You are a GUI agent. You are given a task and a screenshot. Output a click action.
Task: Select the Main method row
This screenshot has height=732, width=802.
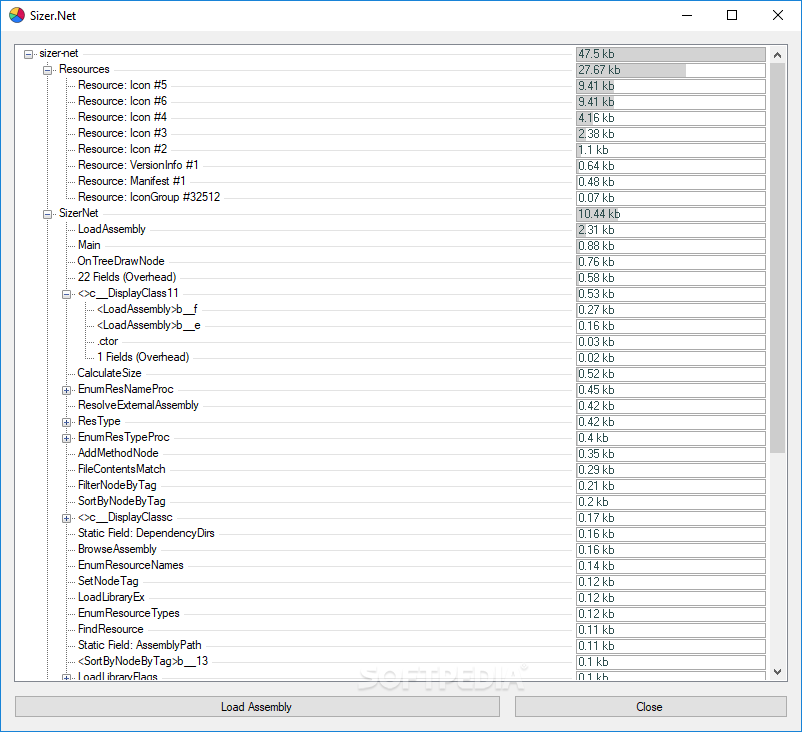(x=89, y=245)
